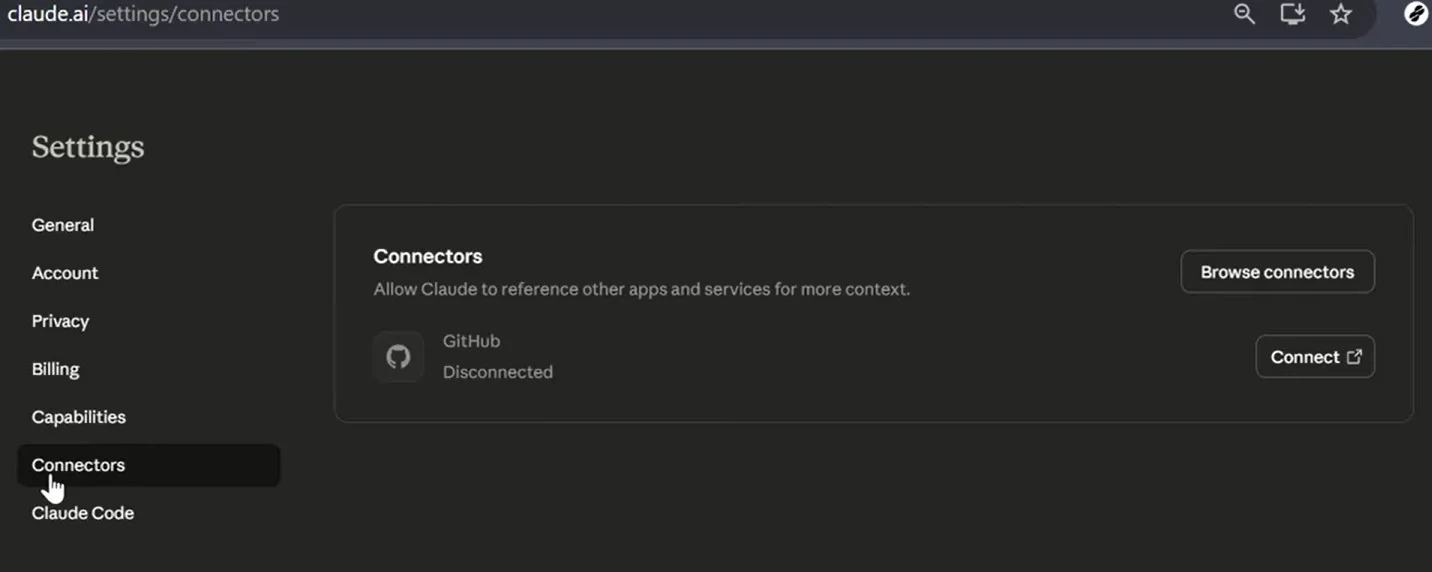Open the Account settings section

click(65, 273)
